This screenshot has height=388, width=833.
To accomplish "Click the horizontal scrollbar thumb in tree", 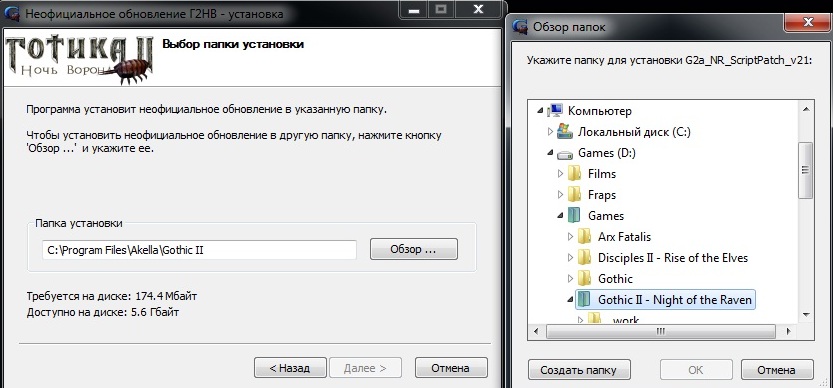I will tap(660, 332).
